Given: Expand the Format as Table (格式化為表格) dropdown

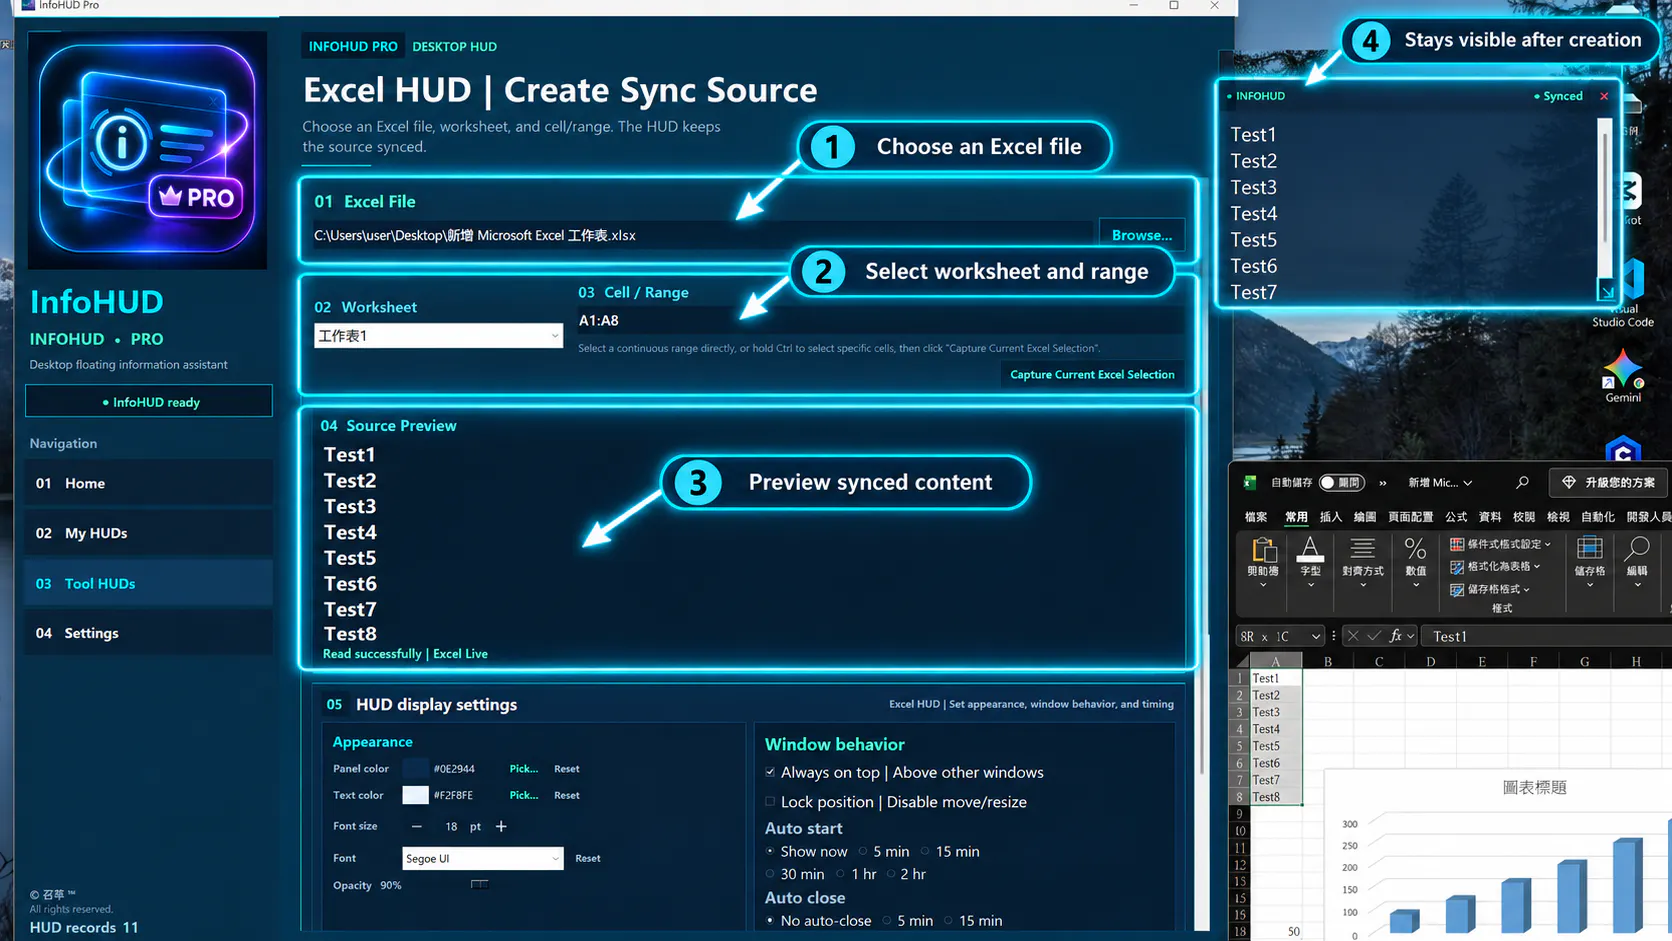Looking at the screenshot, I should (1537, 567).
